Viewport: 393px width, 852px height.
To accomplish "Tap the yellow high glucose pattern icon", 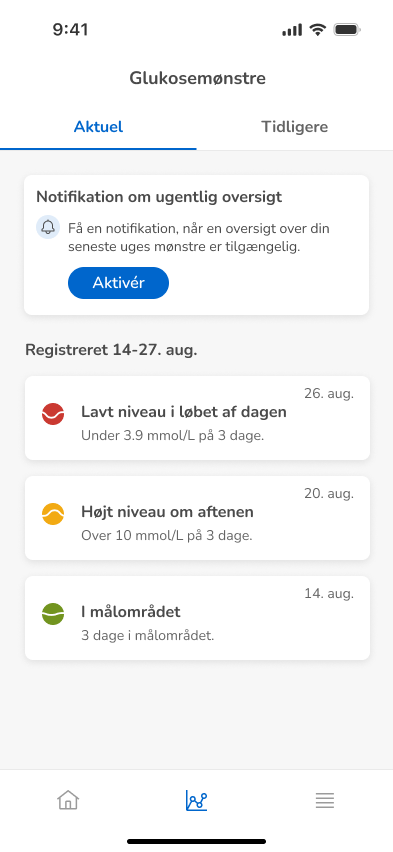I will pos(53,513).
